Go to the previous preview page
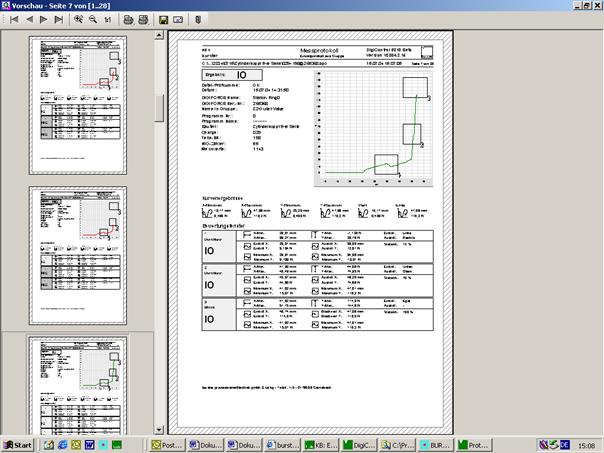604x453 pixels. pos(28,19)
